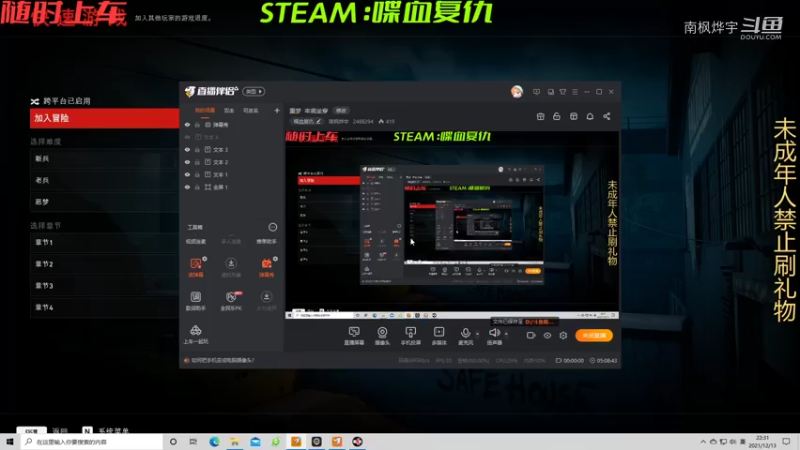Click the share icon above the preview

[x=607, y=116]
